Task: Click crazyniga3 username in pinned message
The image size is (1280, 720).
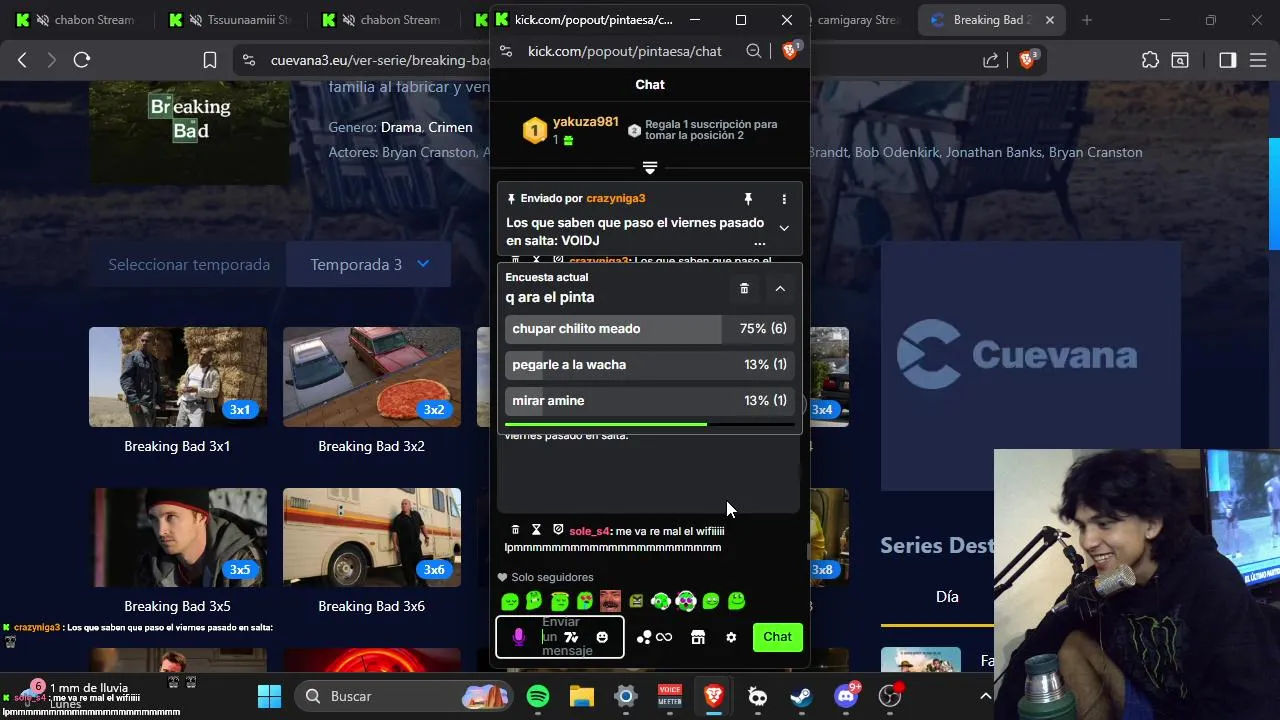Action: pyautogui.click(x=615, y=199)
